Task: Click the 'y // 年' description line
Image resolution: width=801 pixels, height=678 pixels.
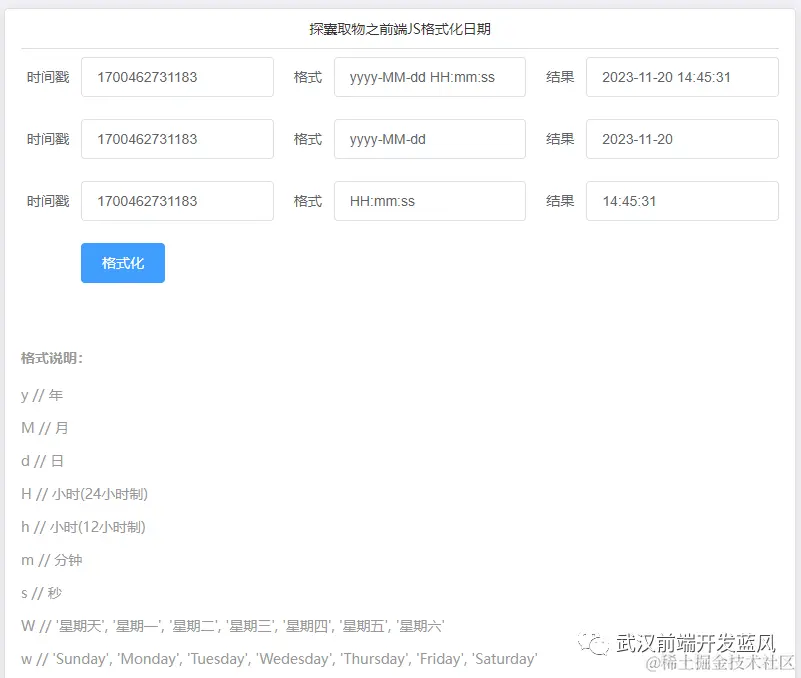Action: [x=42, y=395]
